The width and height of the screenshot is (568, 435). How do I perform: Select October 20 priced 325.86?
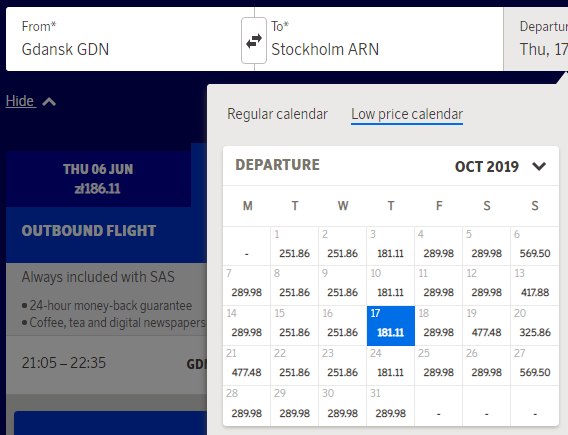tap(535, 326)
